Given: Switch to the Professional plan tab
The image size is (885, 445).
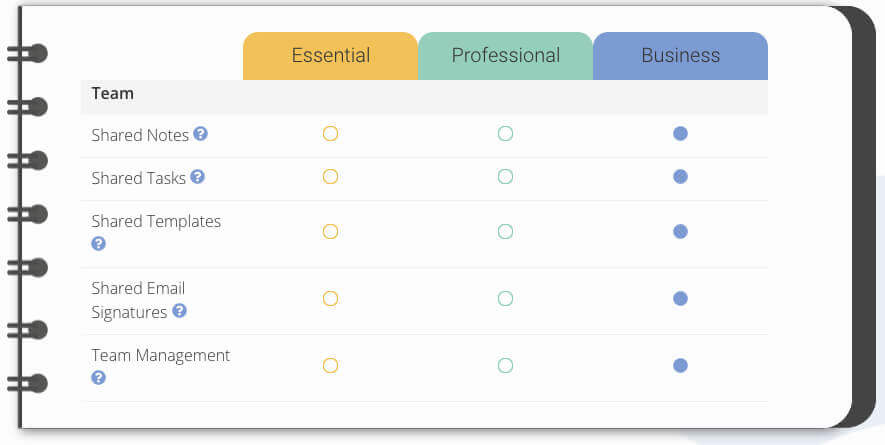Looking at the screenshot, I should (506, 56).
